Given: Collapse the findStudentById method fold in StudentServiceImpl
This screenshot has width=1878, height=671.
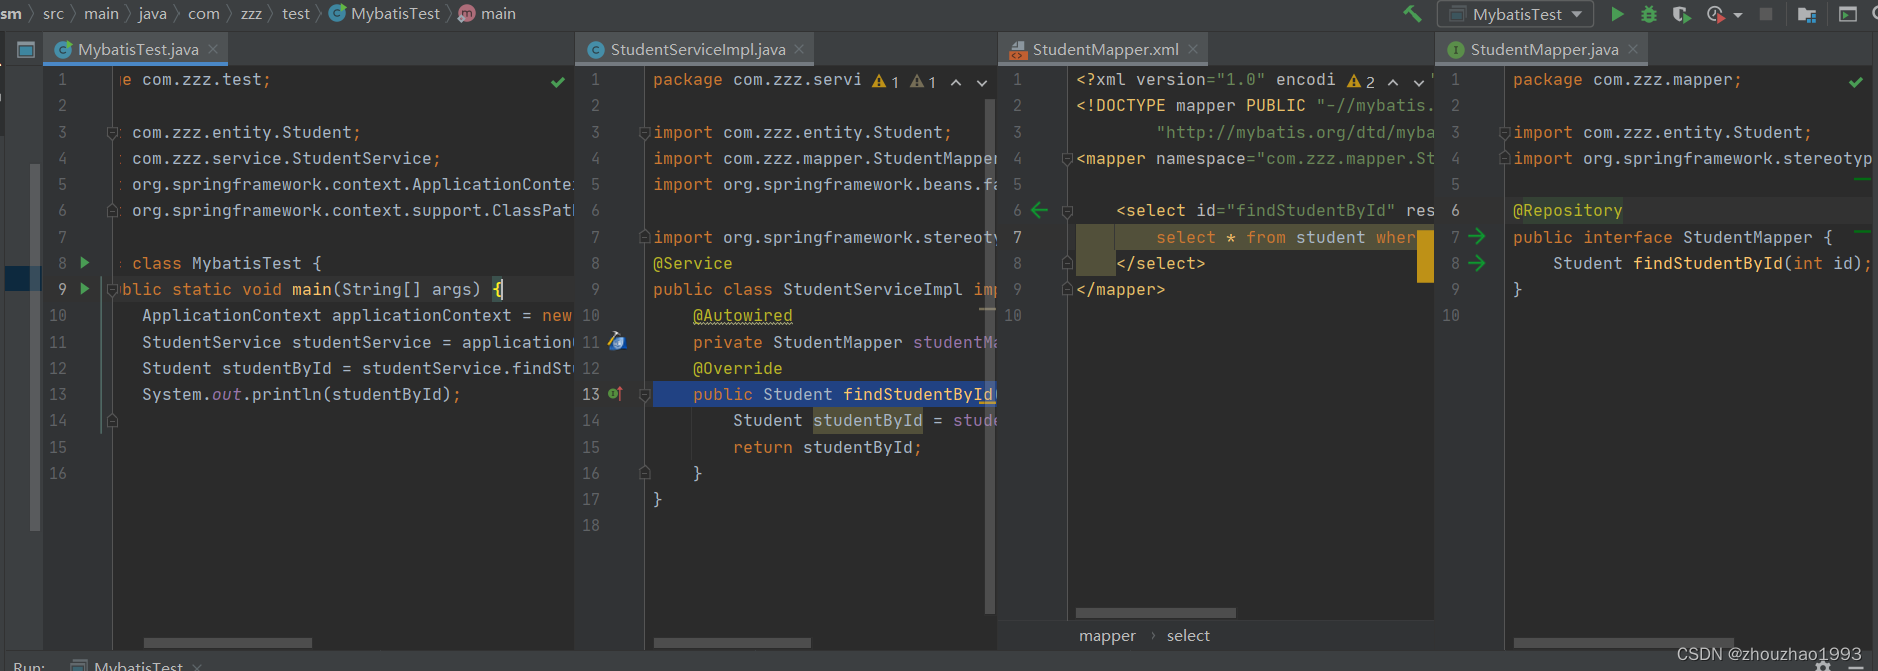Looking at the screenshot, I should pyautogui.click(x=645, y=395).
